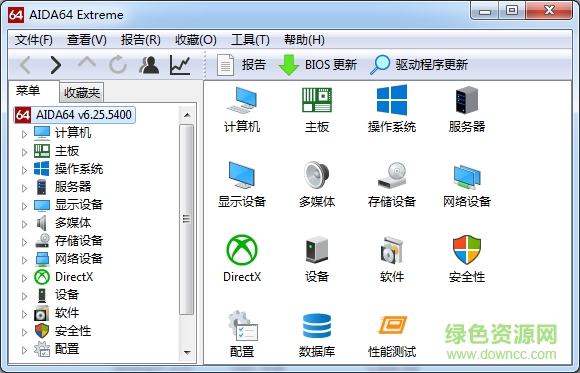
Task: Expand the DirectX tree node arrow
Action: click(x=24, y=278)
